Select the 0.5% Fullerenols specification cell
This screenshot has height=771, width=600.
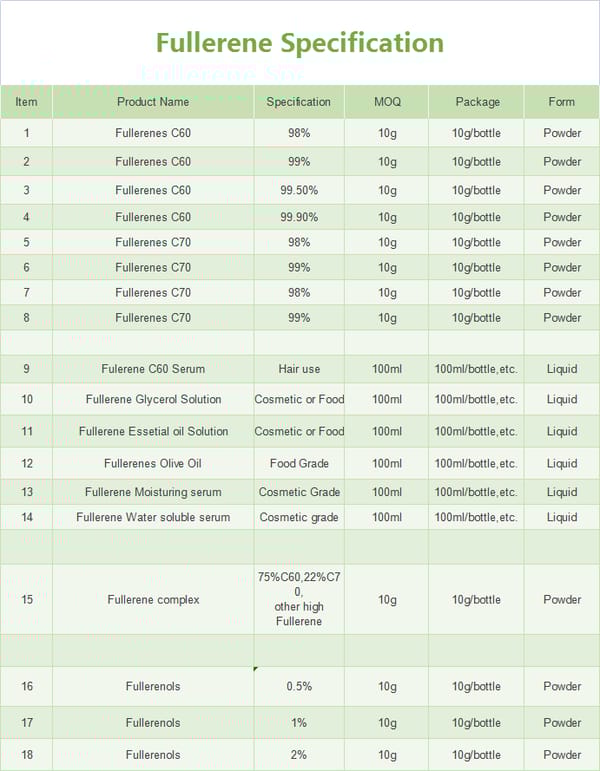298,687
